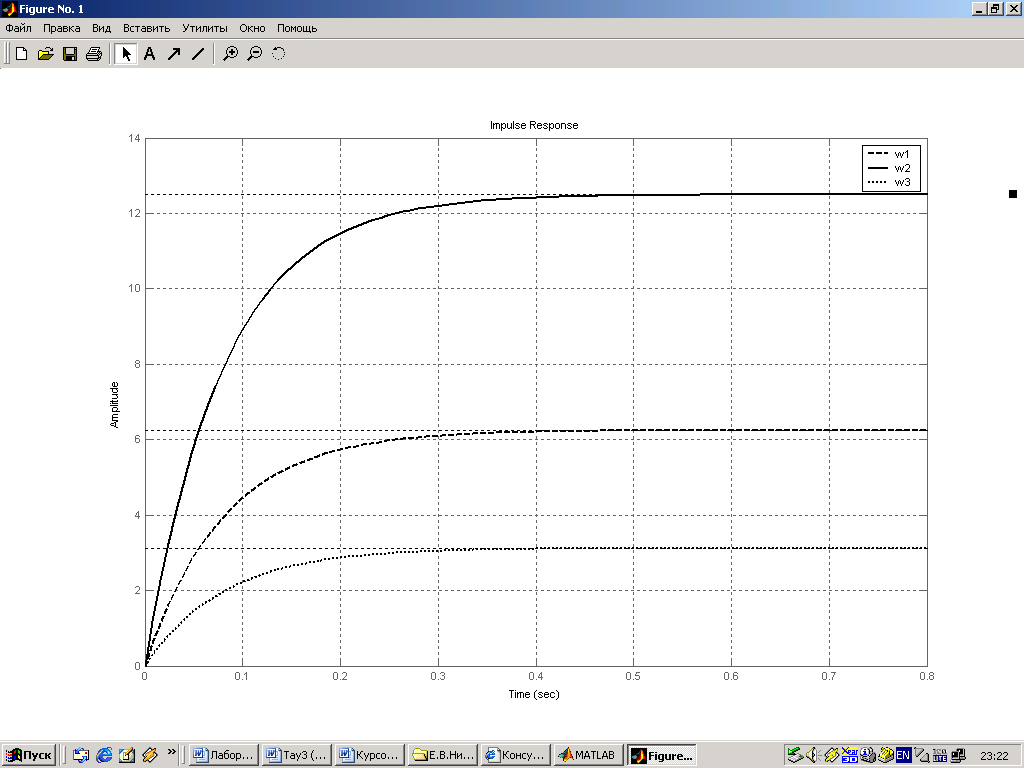Open the Вставить menu
The image size is (1024, 768).
pos(146,28)
